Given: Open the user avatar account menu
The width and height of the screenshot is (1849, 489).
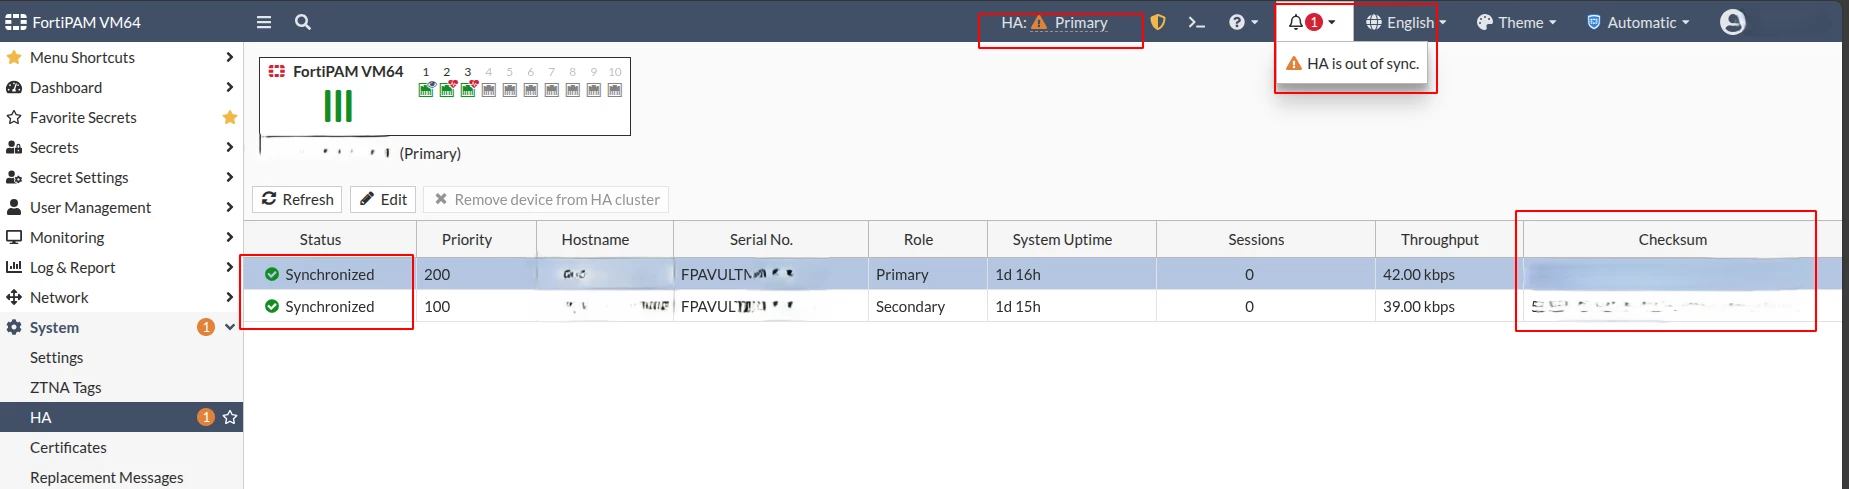Looking at the screenshot, I should (x=1732, y=22).
